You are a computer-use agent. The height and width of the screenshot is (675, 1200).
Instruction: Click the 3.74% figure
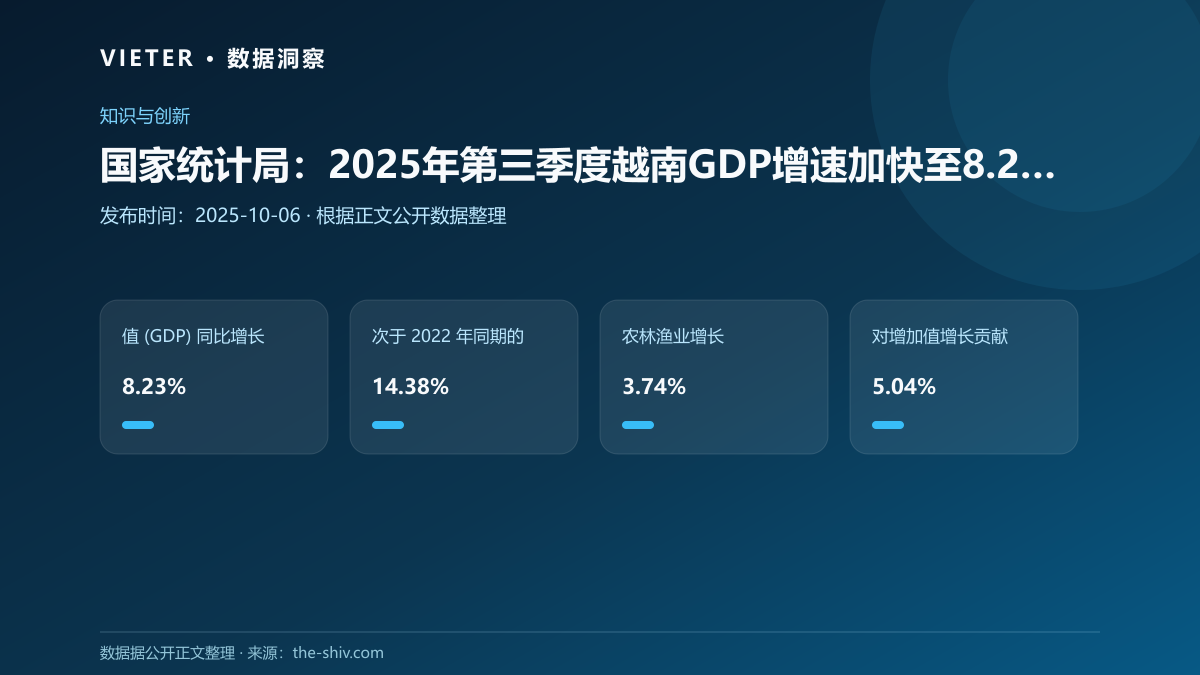tap(654, 387)
